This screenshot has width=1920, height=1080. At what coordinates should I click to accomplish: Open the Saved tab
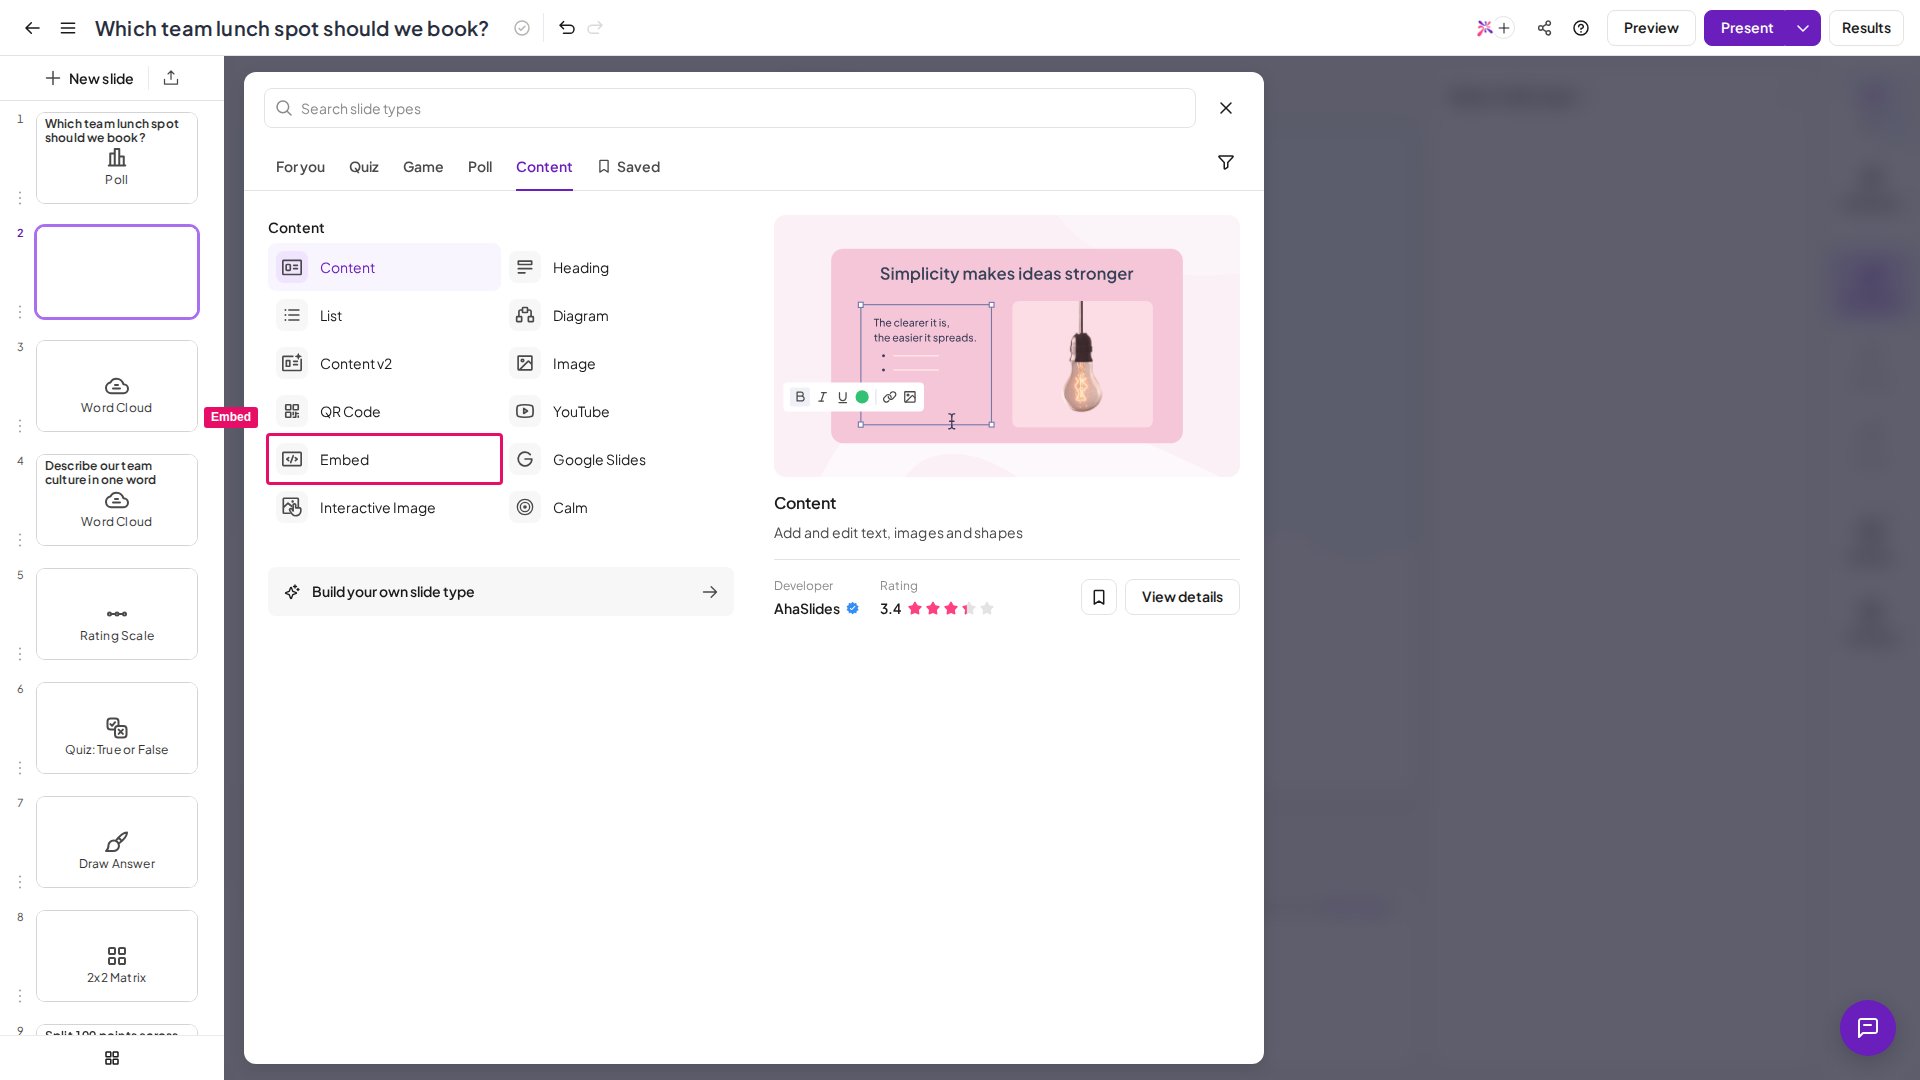coord(629,167)
